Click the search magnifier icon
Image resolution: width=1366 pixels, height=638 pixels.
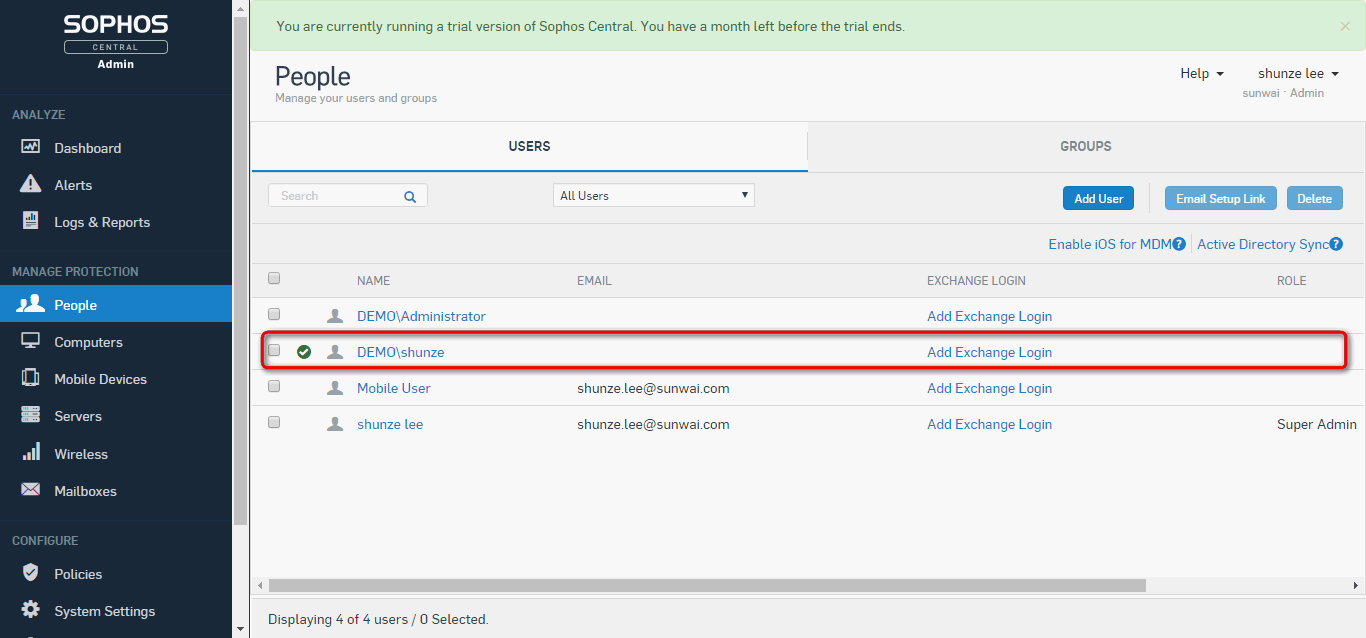click(x=410, y=197)
